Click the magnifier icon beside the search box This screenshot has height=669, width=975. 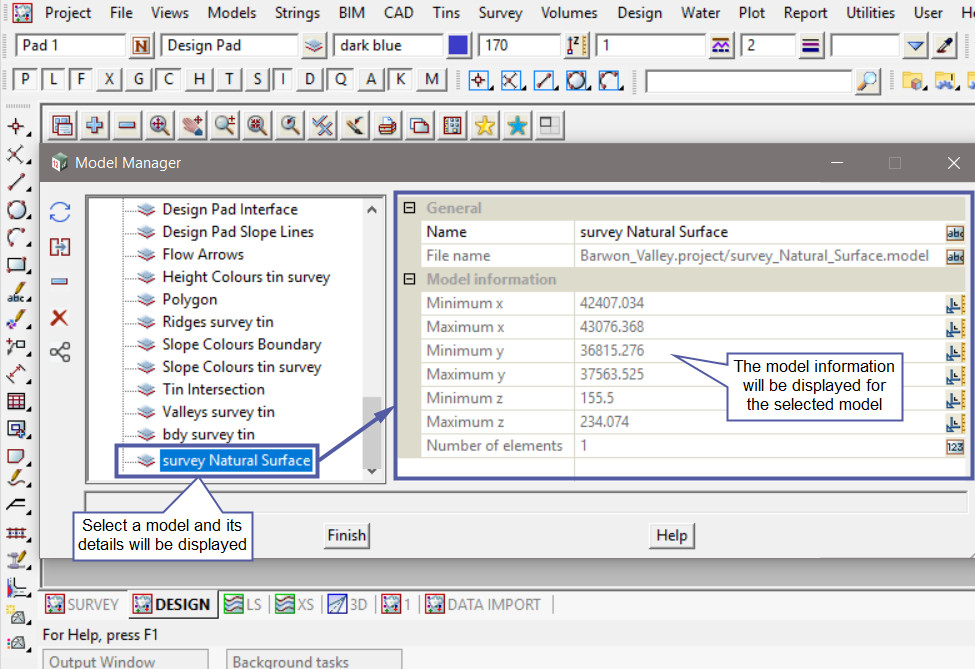868,81
